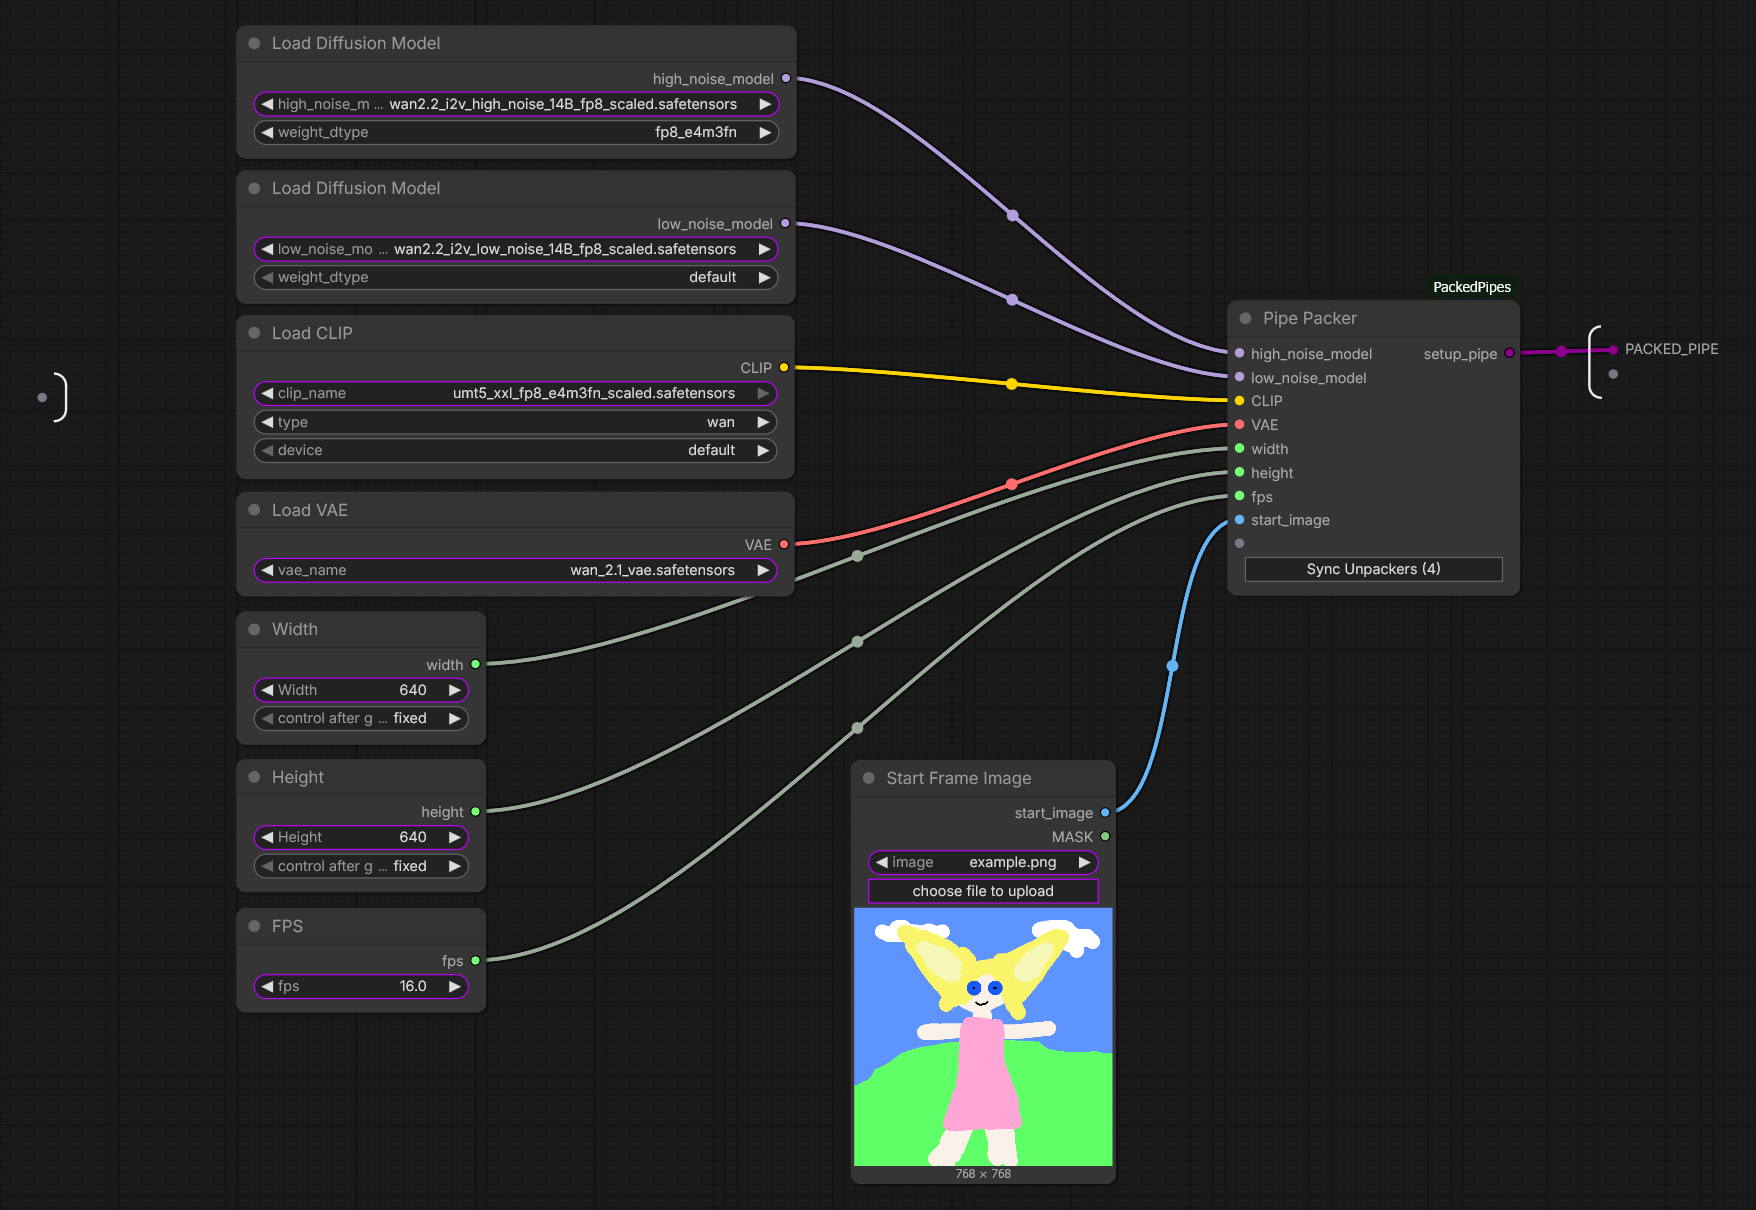The image size is (1756, 1210).
Task: Click the example.png preview thumbnail
Action: pyautogui.click(x=983, y=1037)
